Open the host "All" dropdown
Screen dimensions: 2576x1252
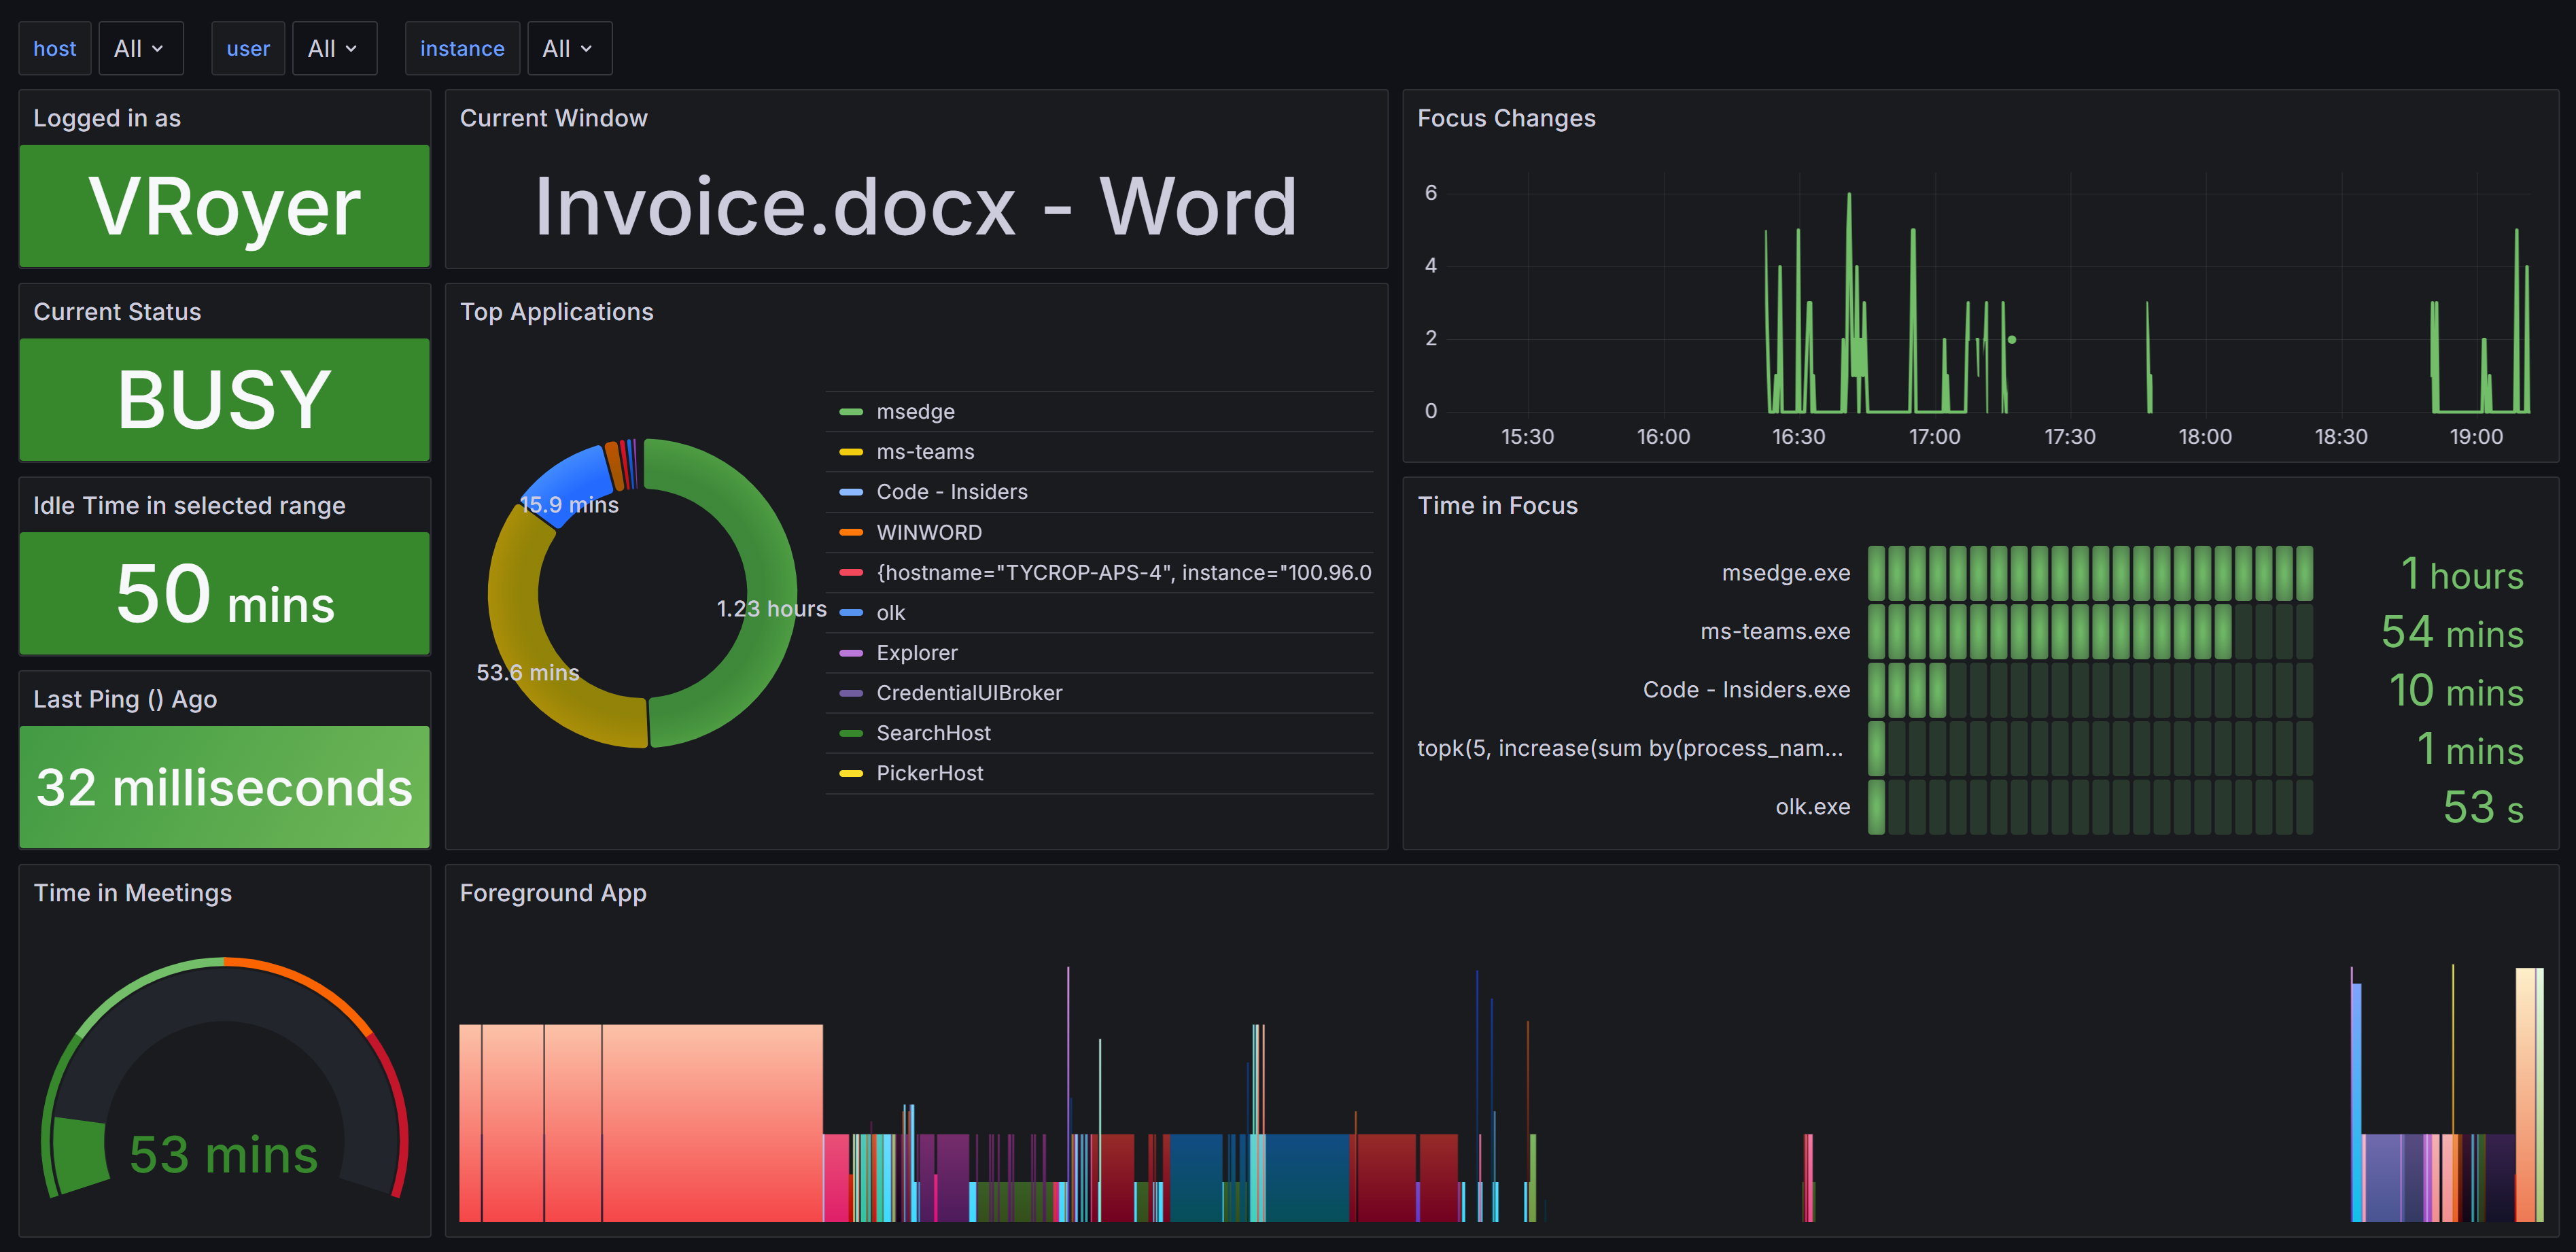pos(140,48)
